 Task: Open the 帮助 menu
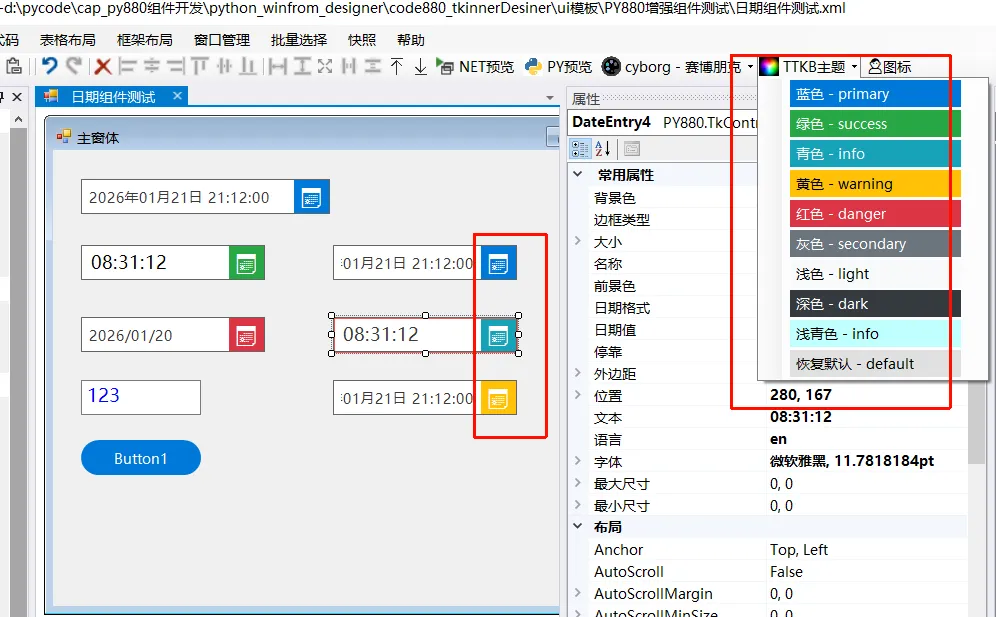point(411,40)
